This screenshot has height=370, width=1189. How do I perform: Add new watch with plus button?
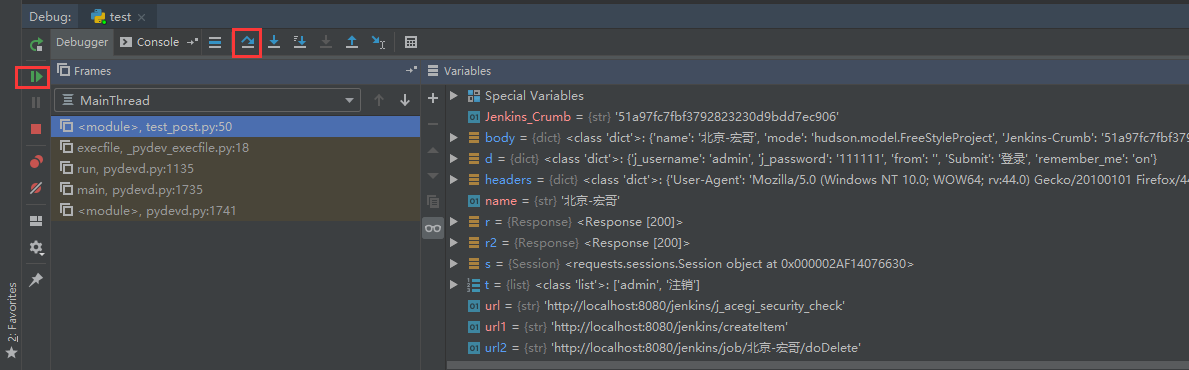[433, 98]
